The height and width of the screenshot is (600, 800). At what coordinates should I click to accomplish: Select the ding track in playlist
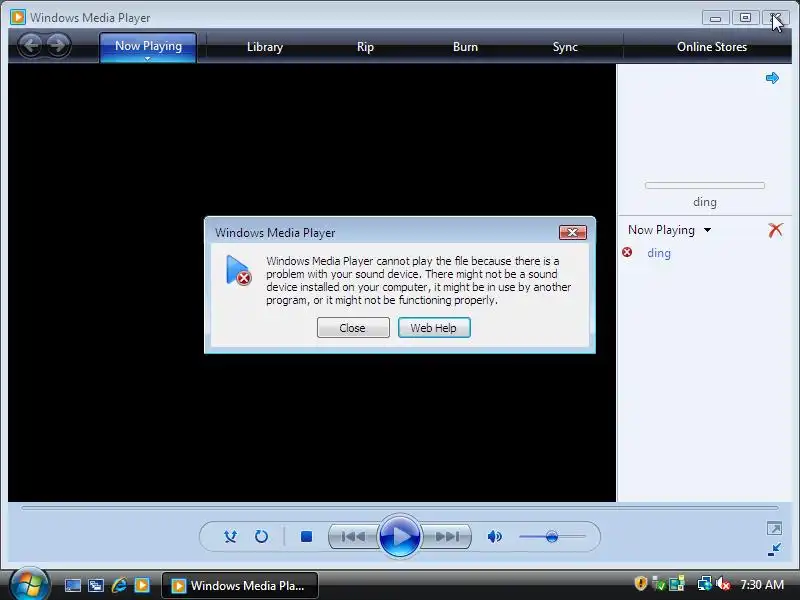coord(659,253)
